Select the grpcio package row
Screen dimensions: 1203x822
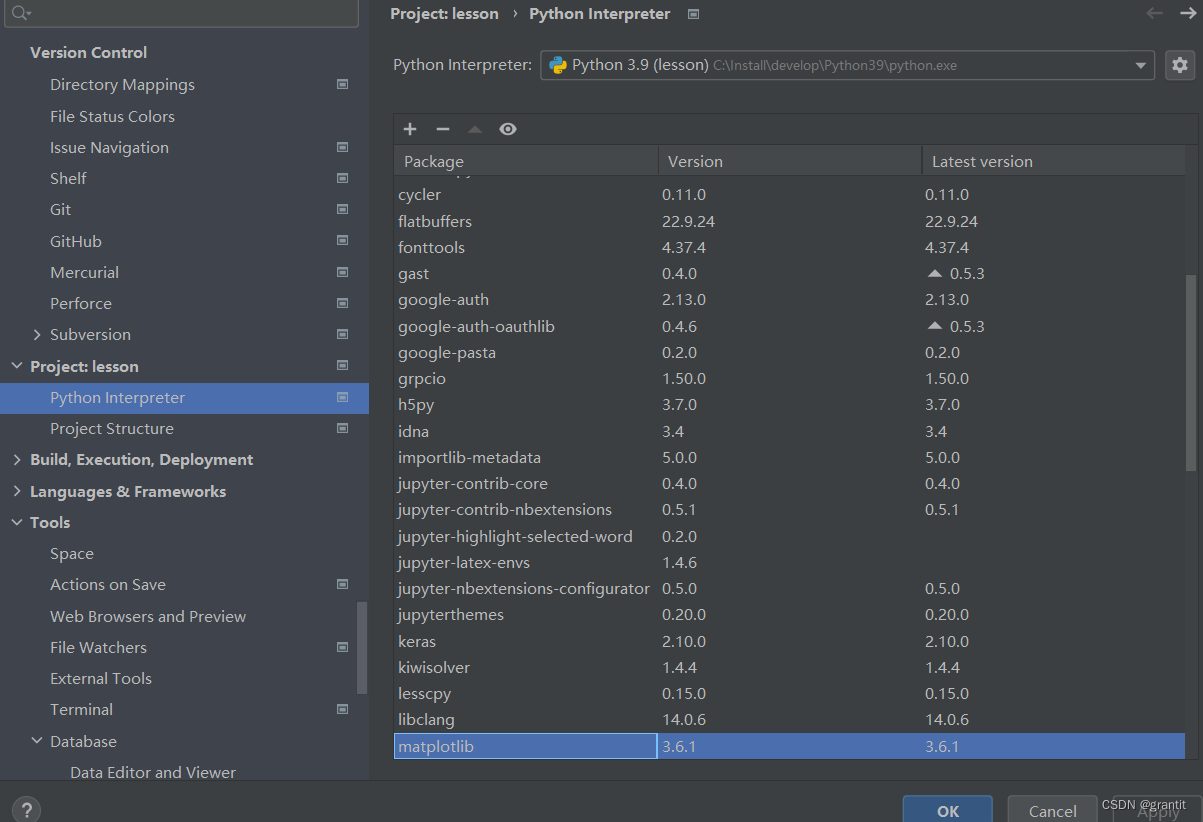[x=790, y=379]
